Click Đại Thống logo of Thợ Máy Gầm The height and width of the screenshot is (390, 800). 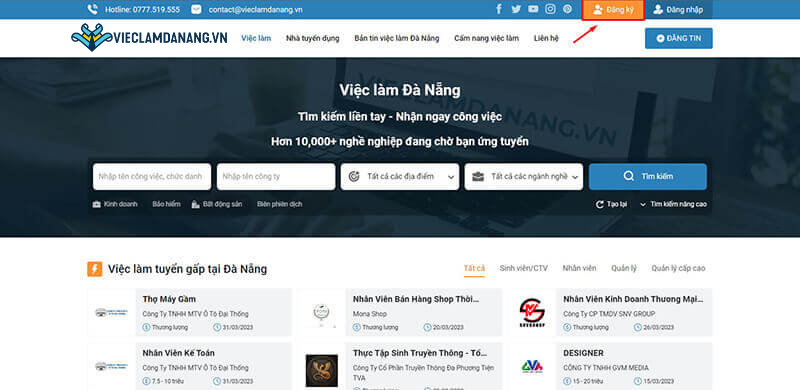pyautogui.click(x=111, y=312)
